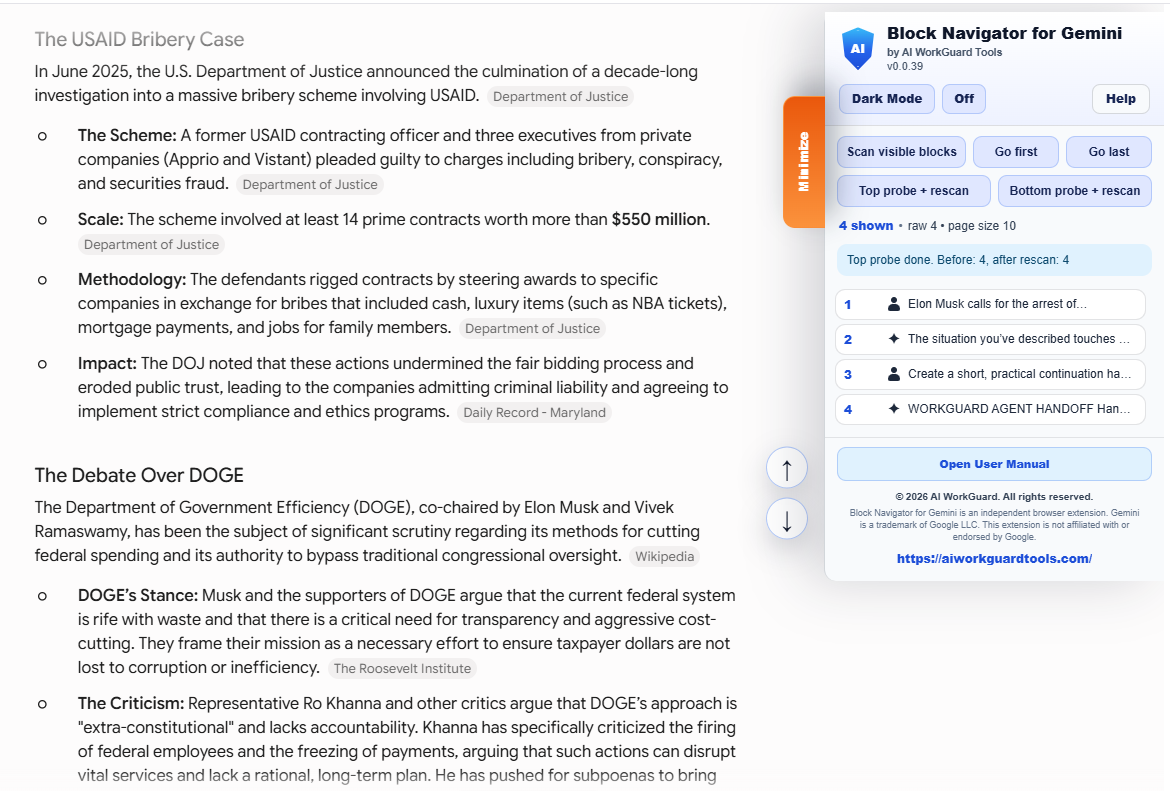
Task: Minimize the Block Navigator panel via orange tab
Action: pos(804,162)
